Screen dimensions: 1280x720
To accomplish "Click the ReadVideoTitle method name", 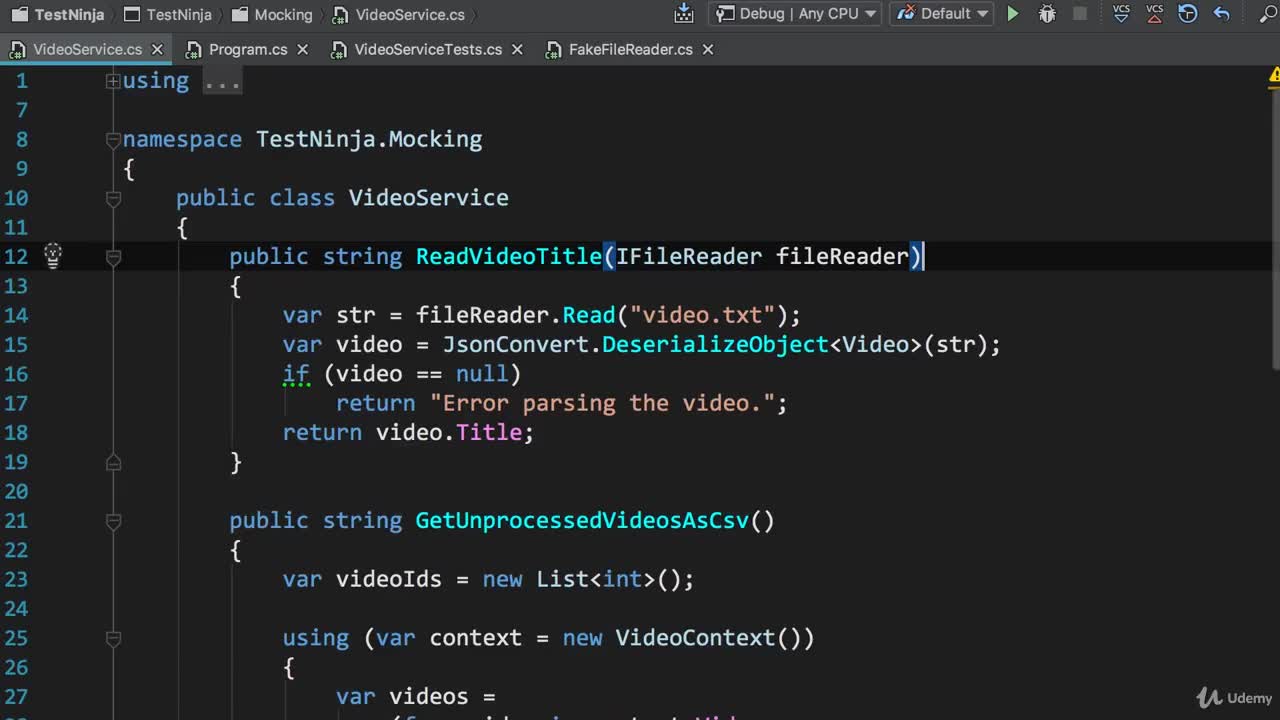I will point(509,256).
